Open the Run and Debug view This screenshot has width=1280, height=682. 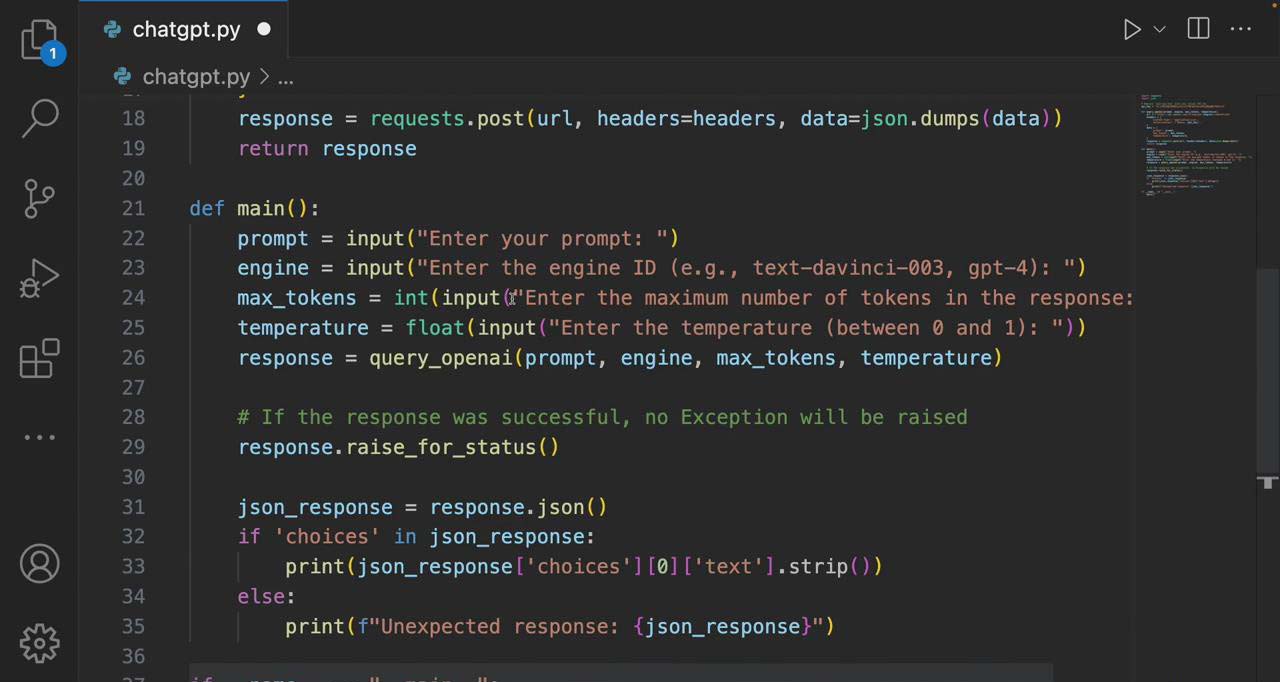[40, 277]
